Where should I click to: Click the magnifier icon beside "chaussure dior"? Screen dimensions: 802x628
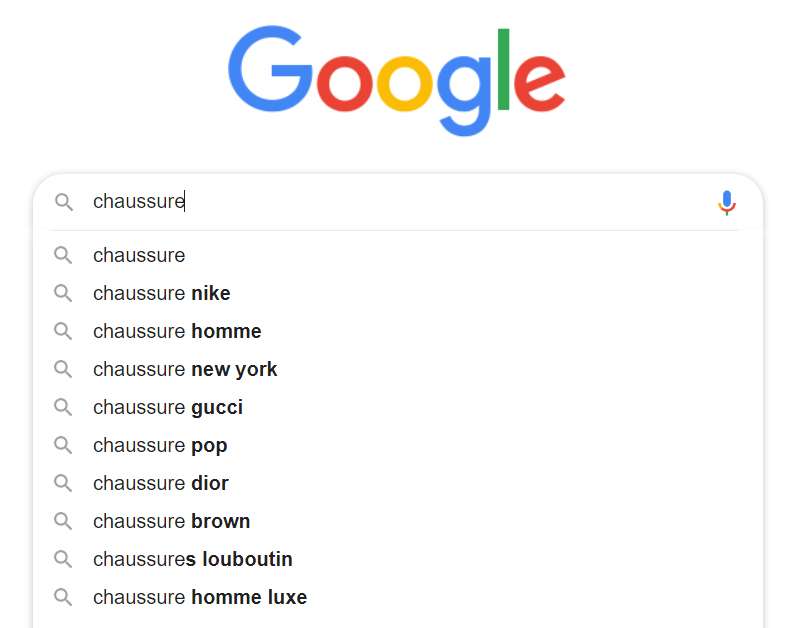click(64, 483)
